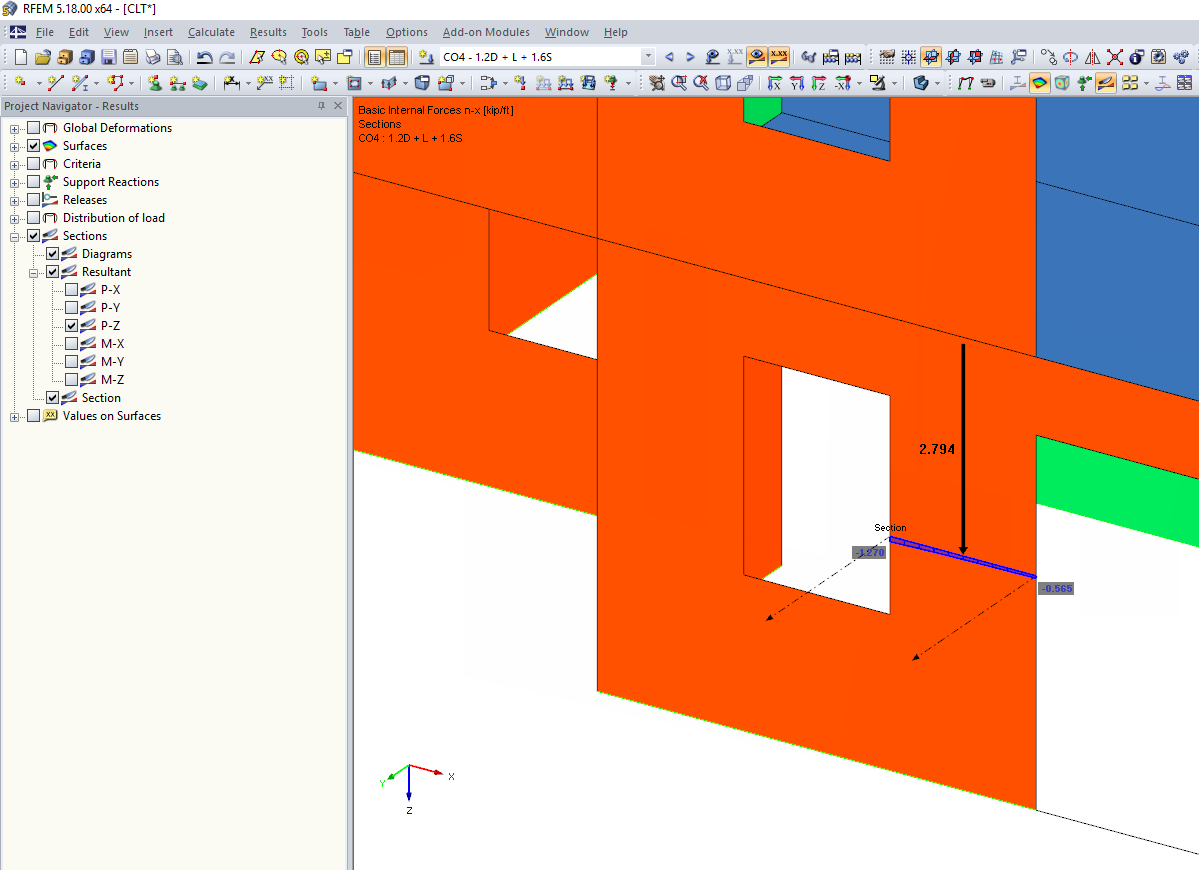Viewport: 1199px width, 870px height.
Task: Pin the Project Navigator panel
Action: click(321, 106)
